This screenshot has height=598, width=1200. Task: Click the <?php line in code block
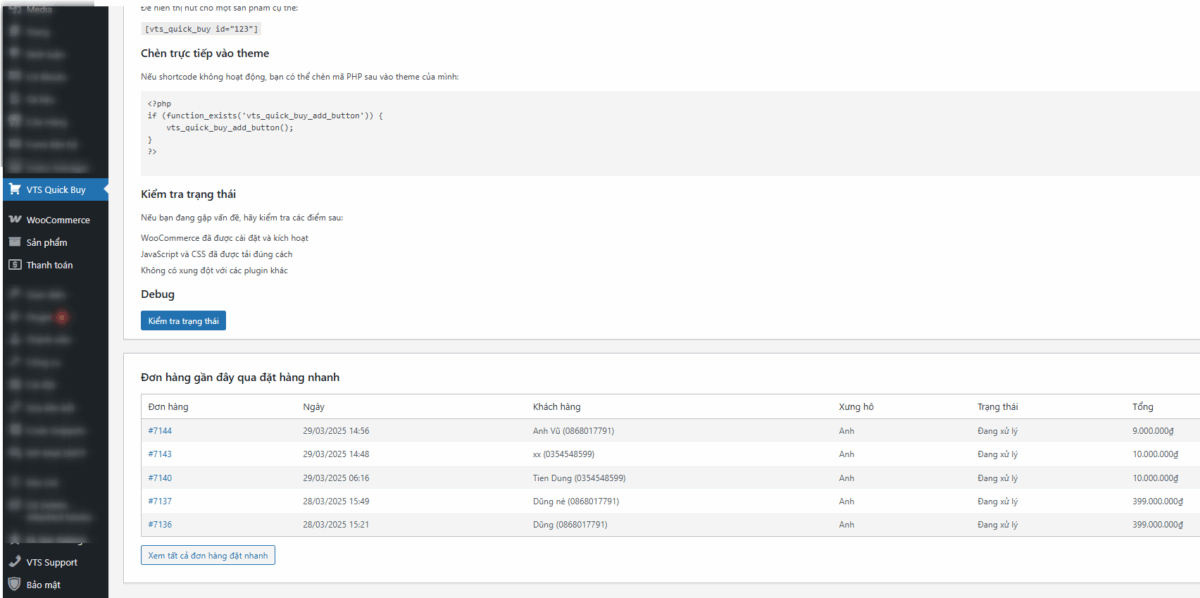pos(159,104)
